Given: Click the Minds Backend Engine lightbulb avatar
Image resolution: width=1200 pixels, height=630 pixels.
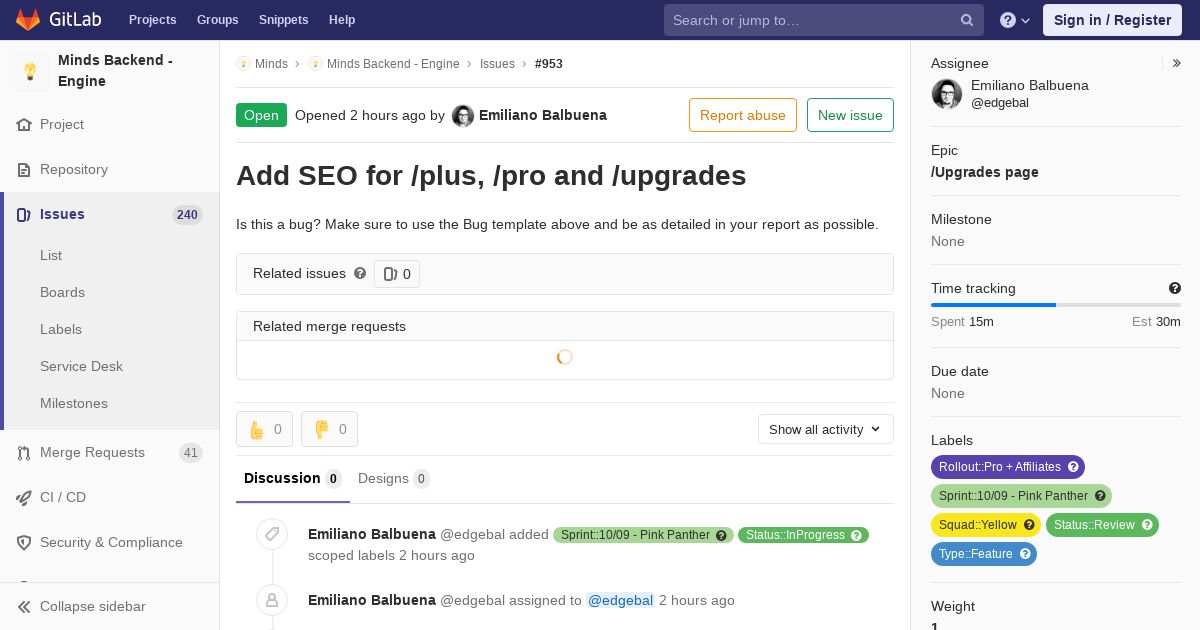Looking at the screenshot, I should point(30,71).
